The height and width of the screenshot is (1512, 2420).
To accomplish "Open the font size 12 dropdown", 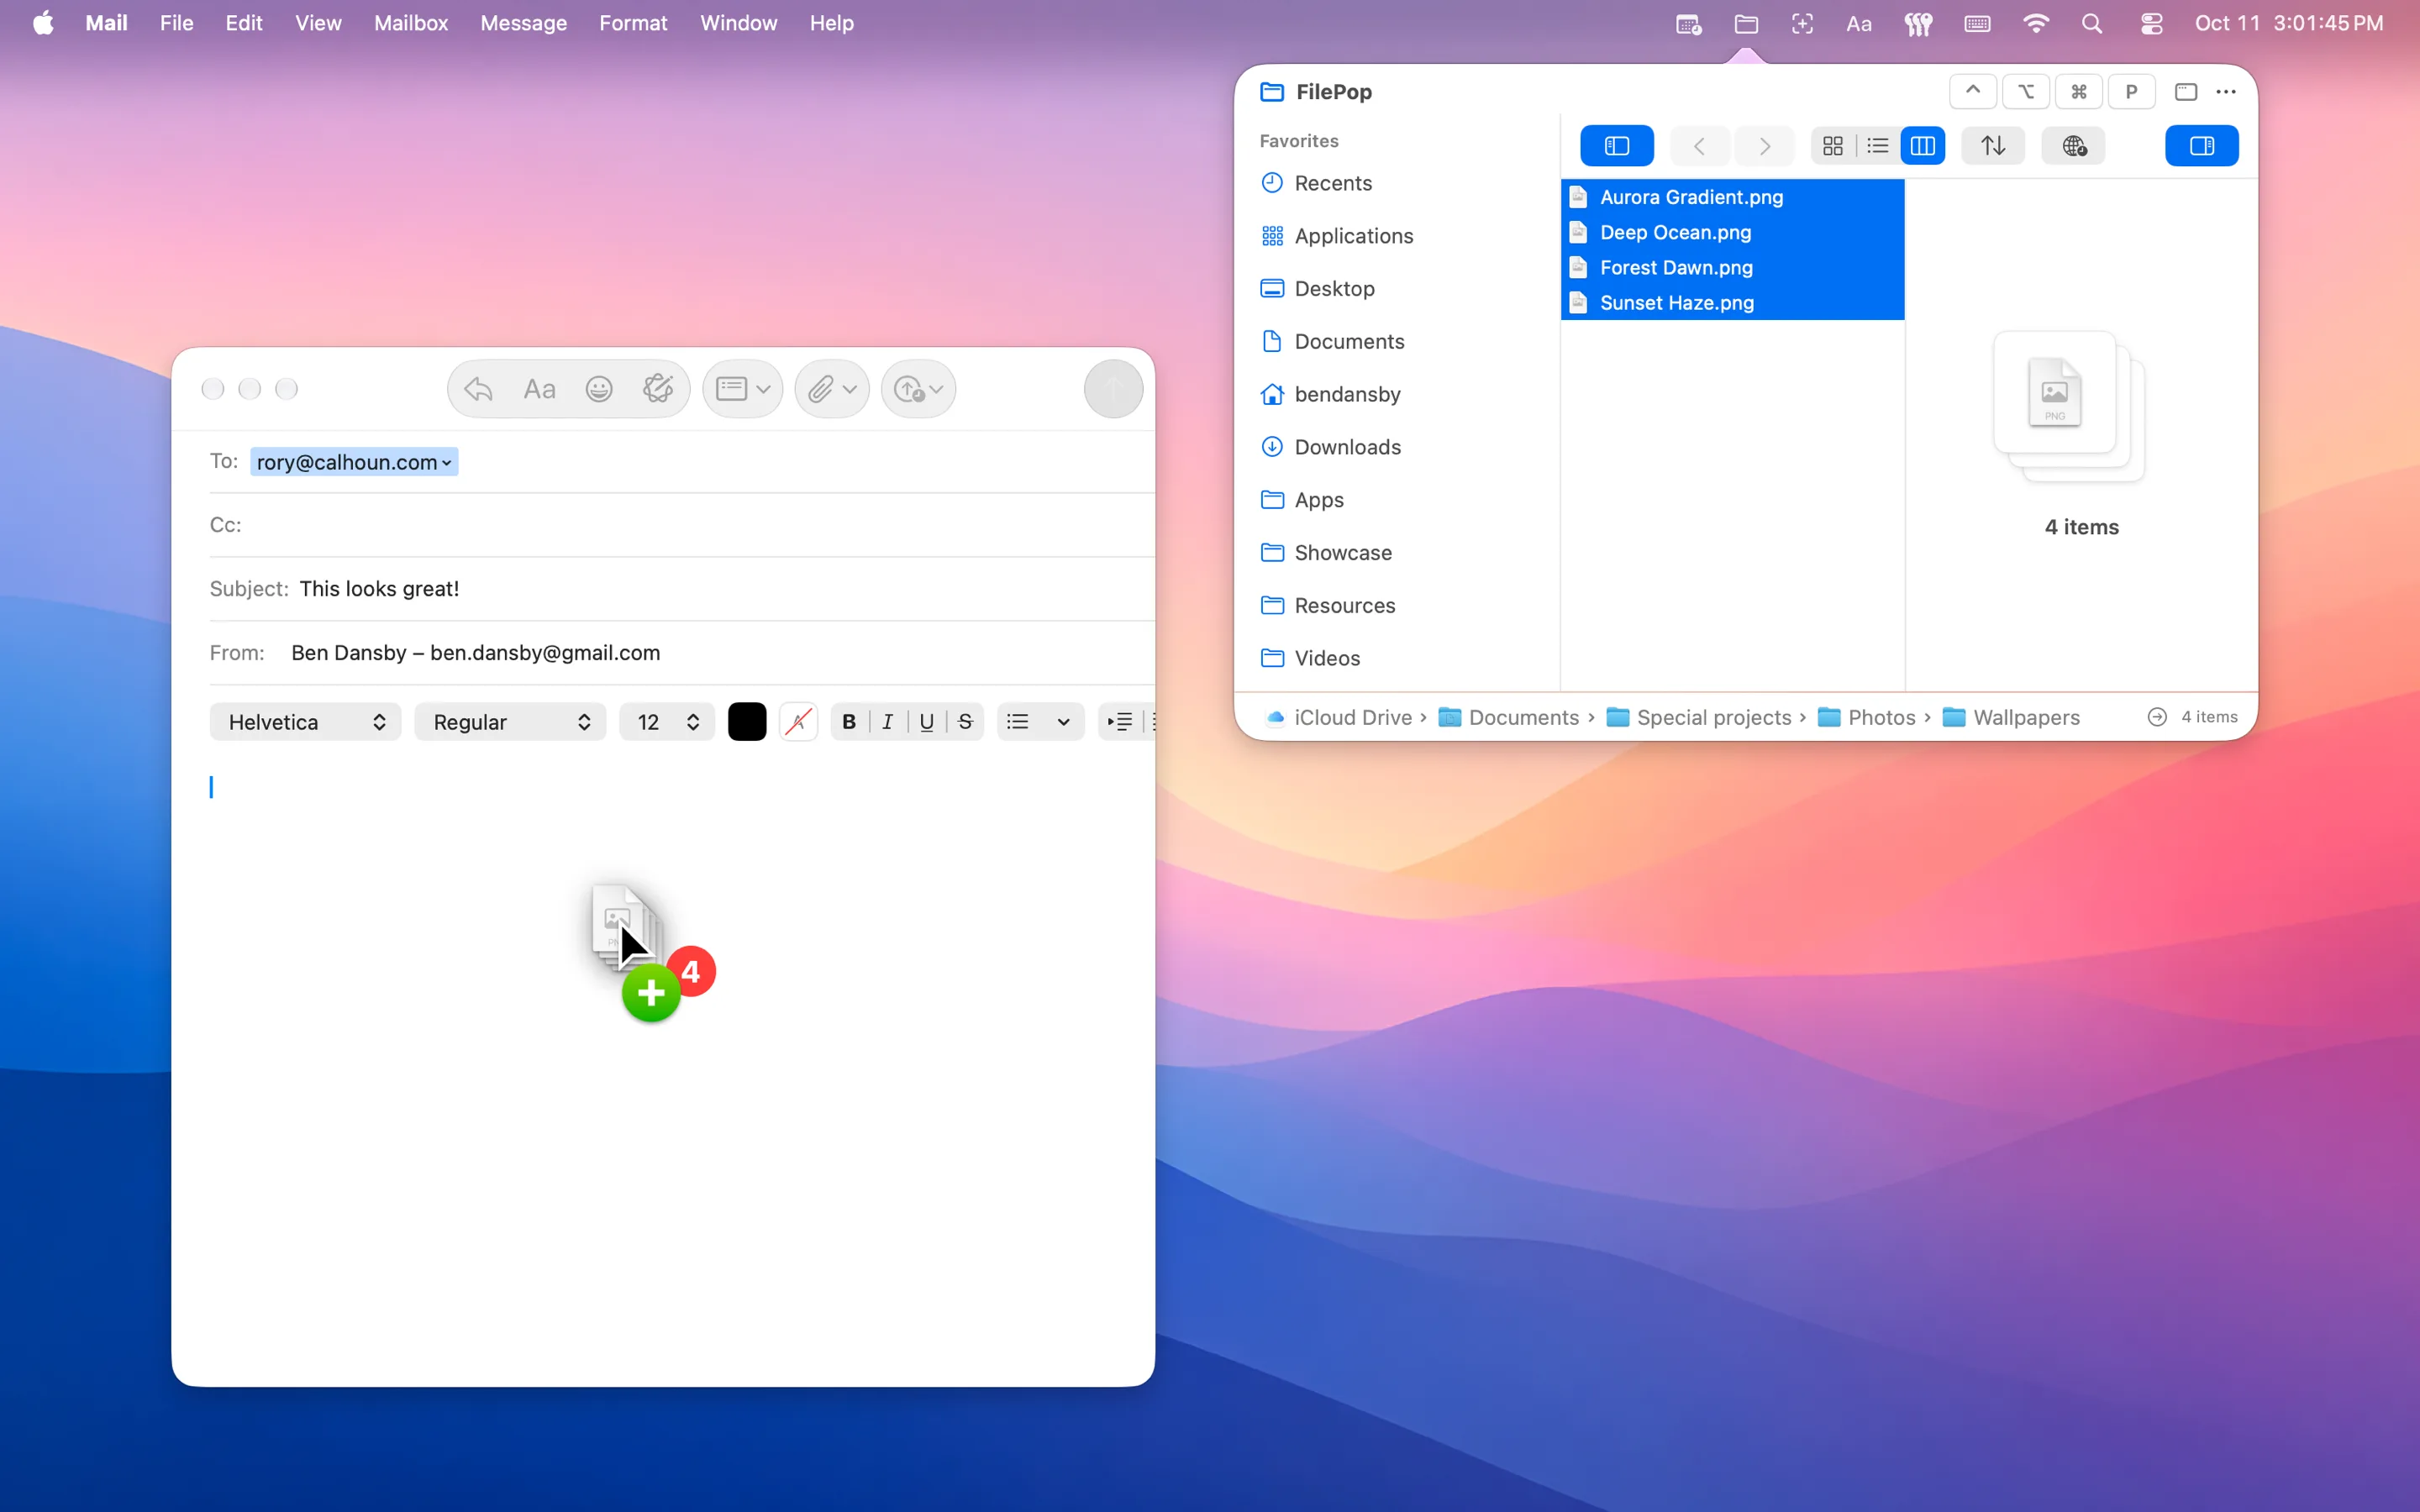I will click(667, 722).
